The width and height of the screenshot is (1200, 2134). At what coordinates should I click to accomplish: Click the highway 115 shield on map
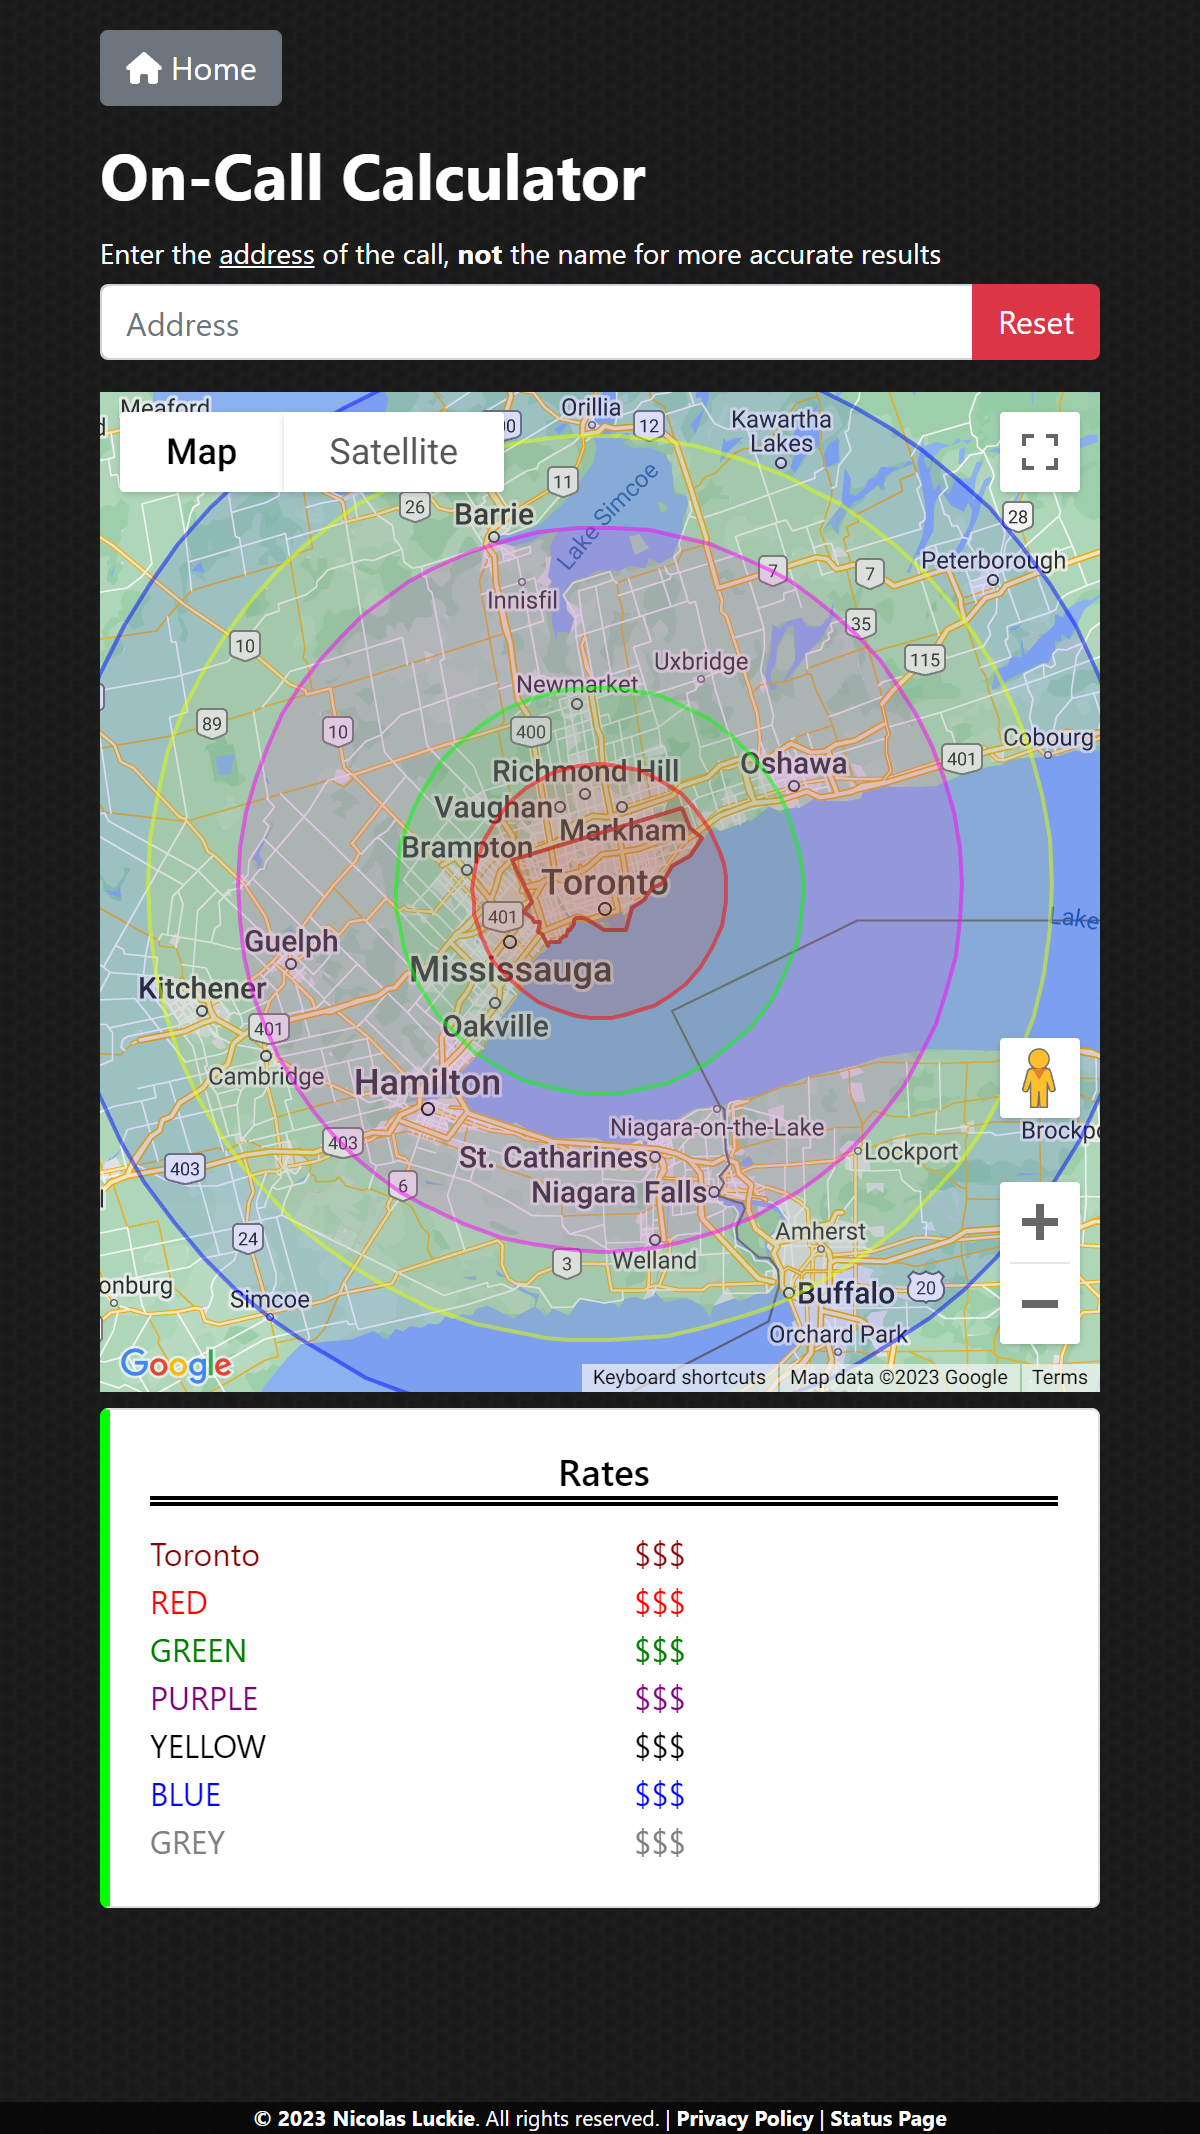pyautogui.click(x=925, y=660)
